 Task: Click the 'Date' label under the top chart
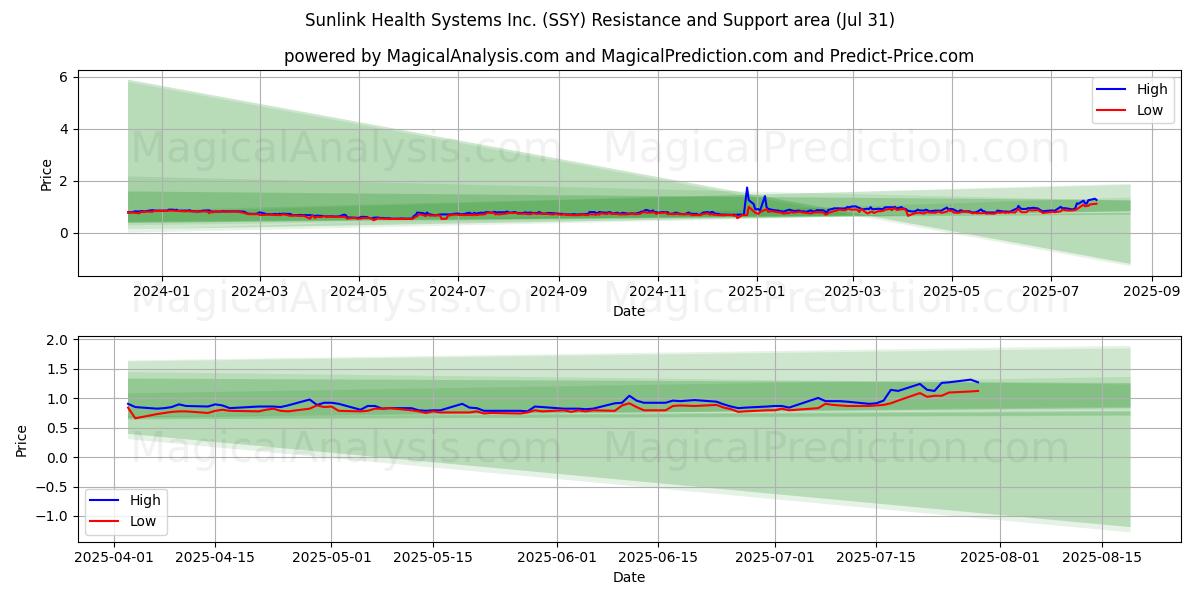tap(629, 311)
